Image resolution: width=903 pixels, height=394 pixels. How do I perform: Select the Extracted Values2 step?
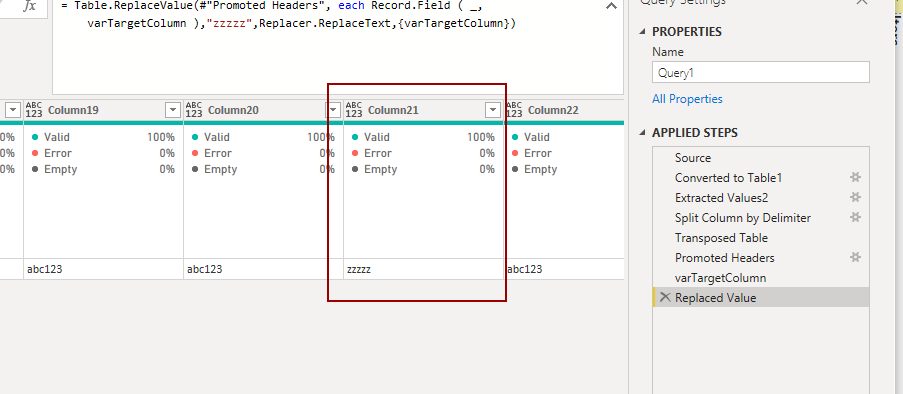point(761,198)
